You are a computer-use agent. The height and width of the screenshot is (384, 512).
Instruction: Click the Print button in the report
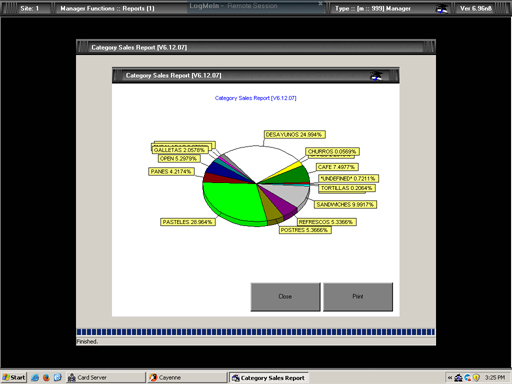(x=358, y=297)
